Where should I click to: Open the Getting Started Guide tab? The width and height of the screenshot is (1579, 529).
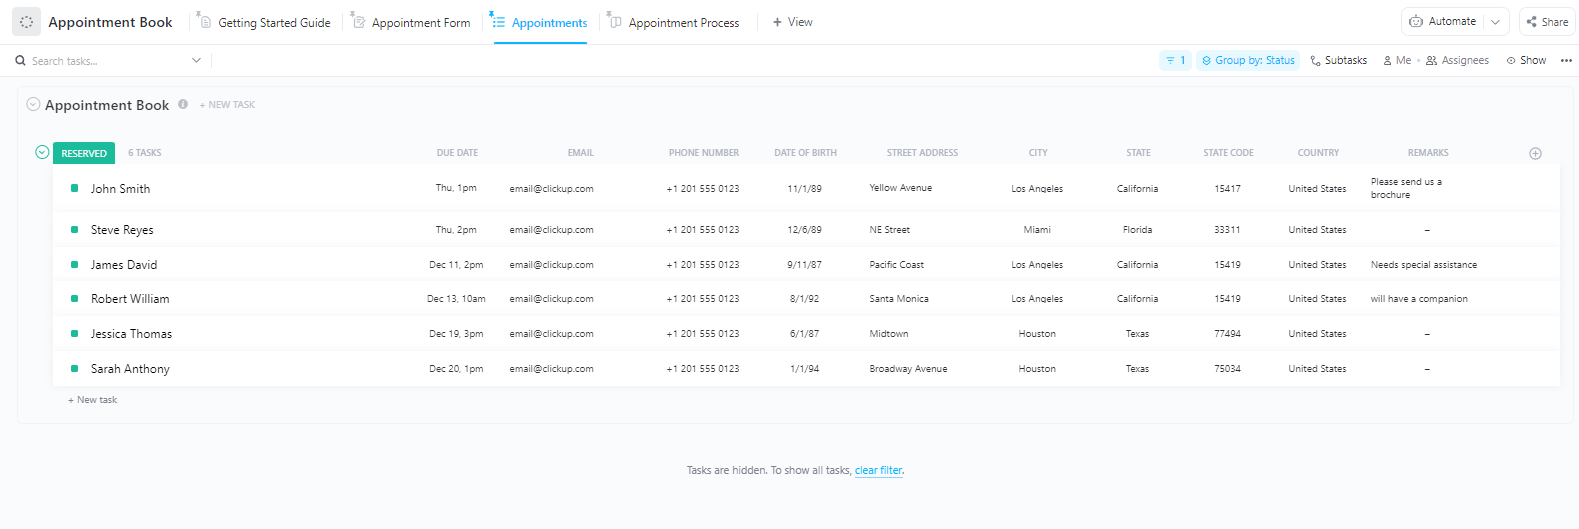tap(264, 22)
